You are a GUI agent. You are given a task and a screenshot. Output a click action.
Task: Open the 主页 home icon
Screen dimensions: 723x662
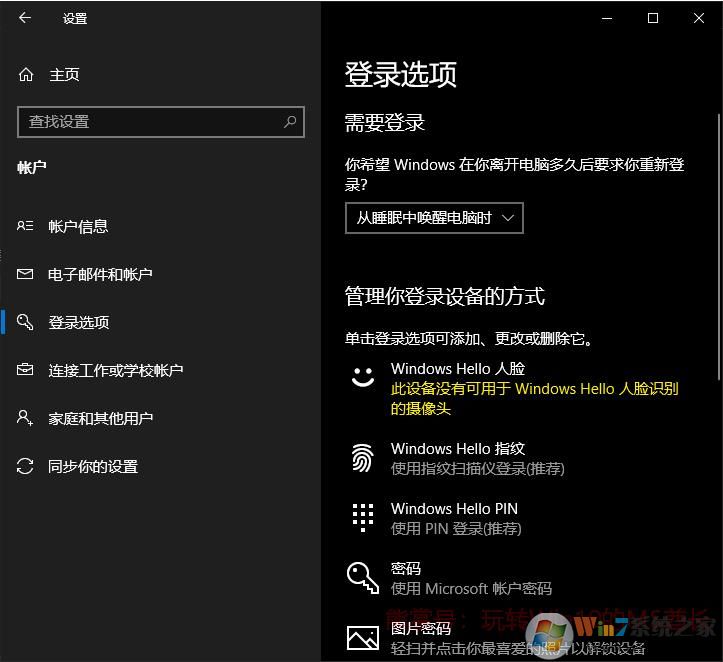tap(26, 74)
